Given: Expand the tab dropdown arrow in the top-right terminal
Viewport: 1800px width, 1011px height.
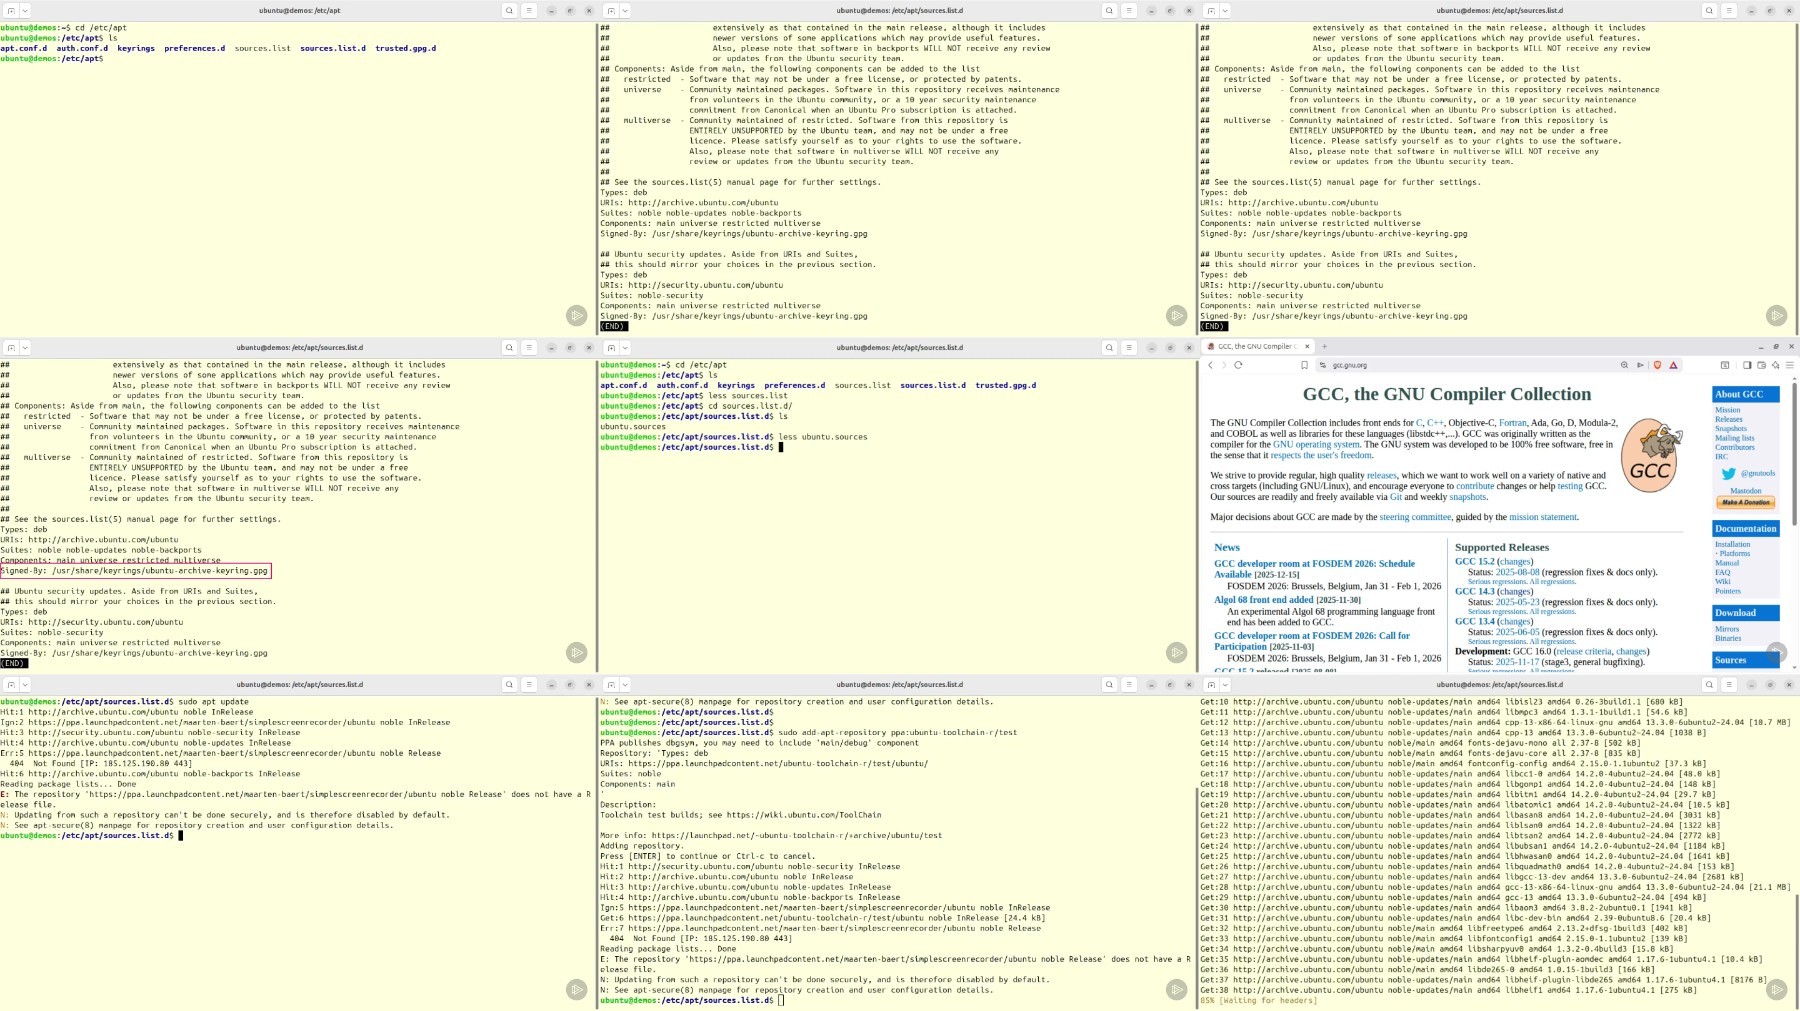Looking at the screenshot, I should pyautogui.click(x=1225, y=10).
